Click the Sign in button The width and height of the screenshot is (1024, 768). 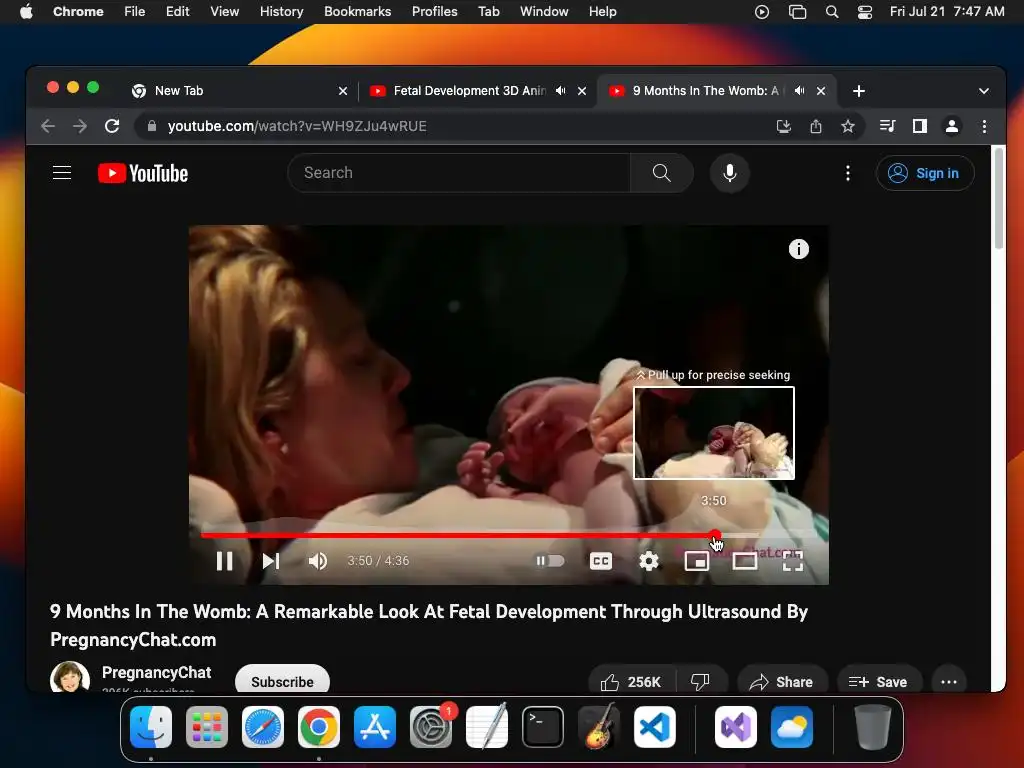tap(925, 173)
